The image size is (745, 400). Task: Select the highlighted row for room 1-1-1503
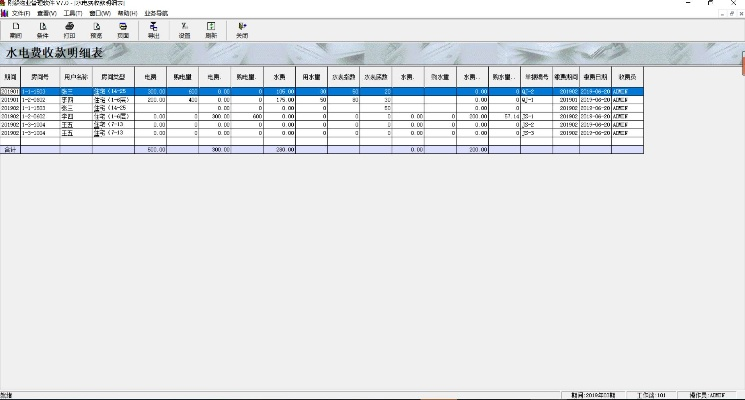click(x=40, y=92)
